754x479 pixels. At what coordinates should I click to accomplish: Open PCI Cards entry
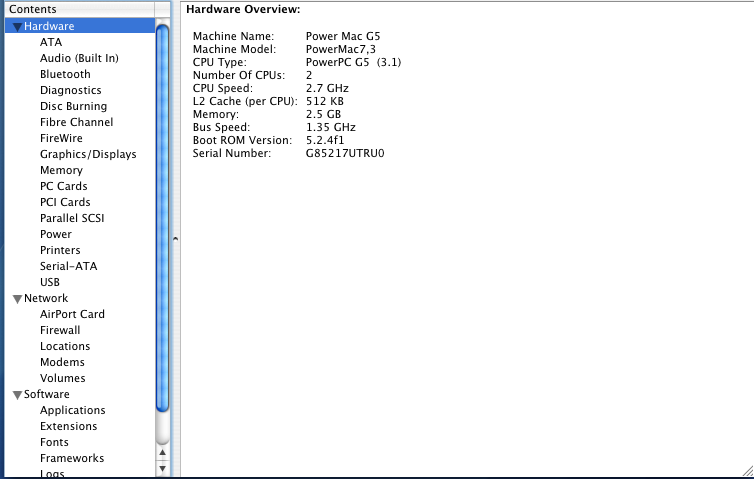pos(65,202)
